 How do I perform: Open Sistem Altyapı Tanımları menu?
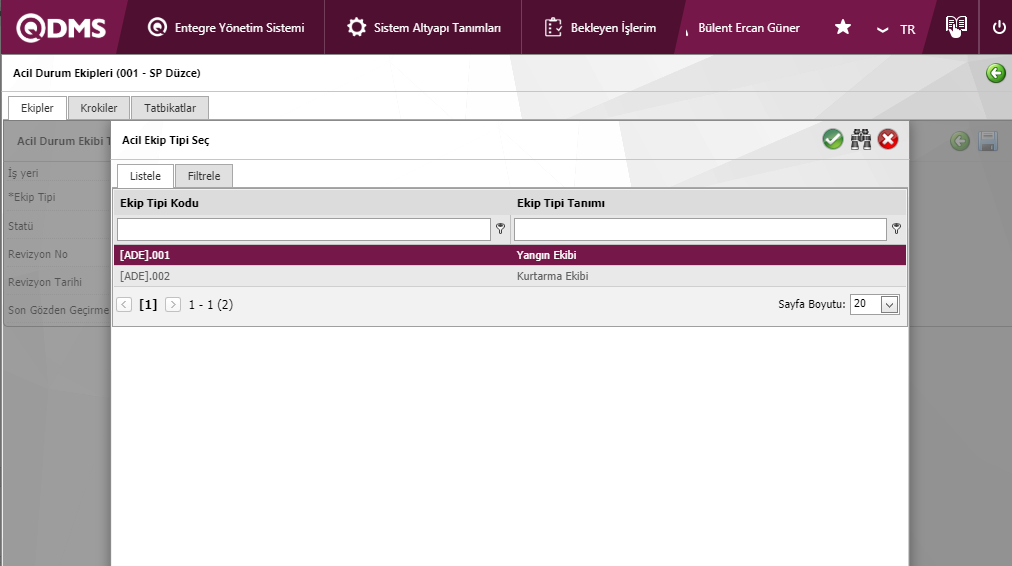coord(423,28)
